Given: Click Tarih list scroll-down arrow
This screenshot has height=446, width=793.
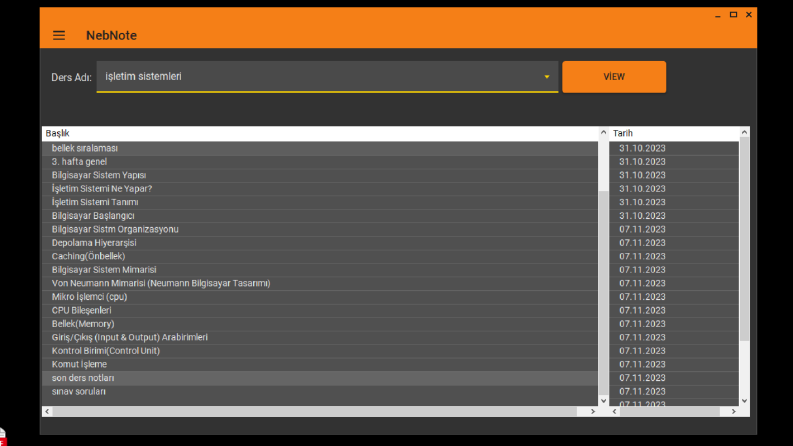Looking at the screenshot, I should tap(744, 400).
